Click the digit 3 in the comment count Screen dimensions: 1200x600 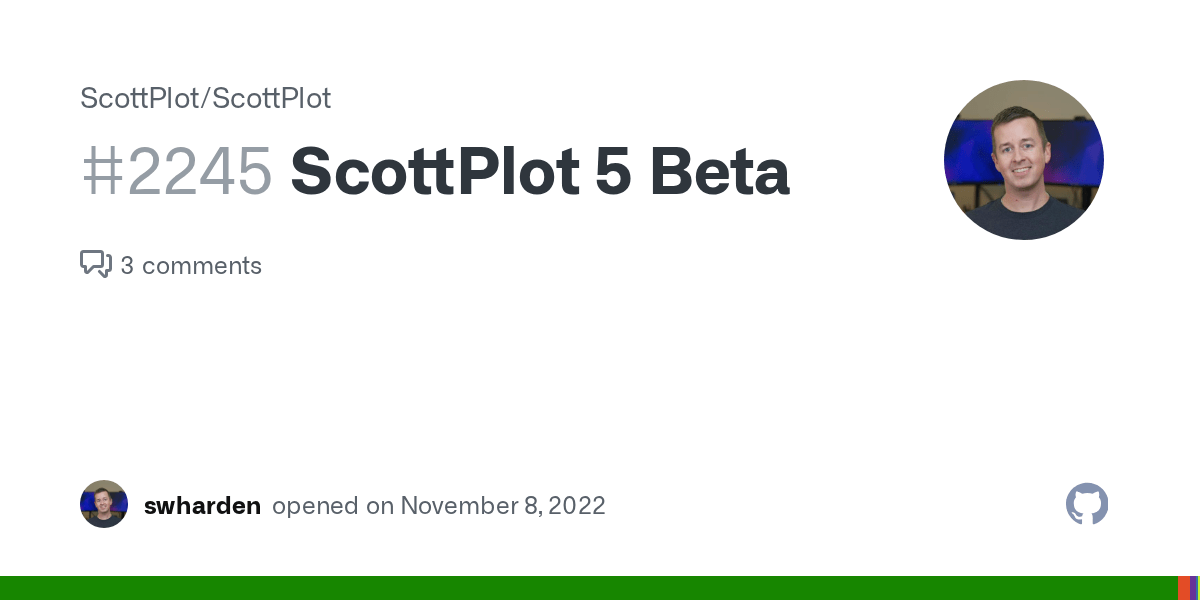point(127,266)
